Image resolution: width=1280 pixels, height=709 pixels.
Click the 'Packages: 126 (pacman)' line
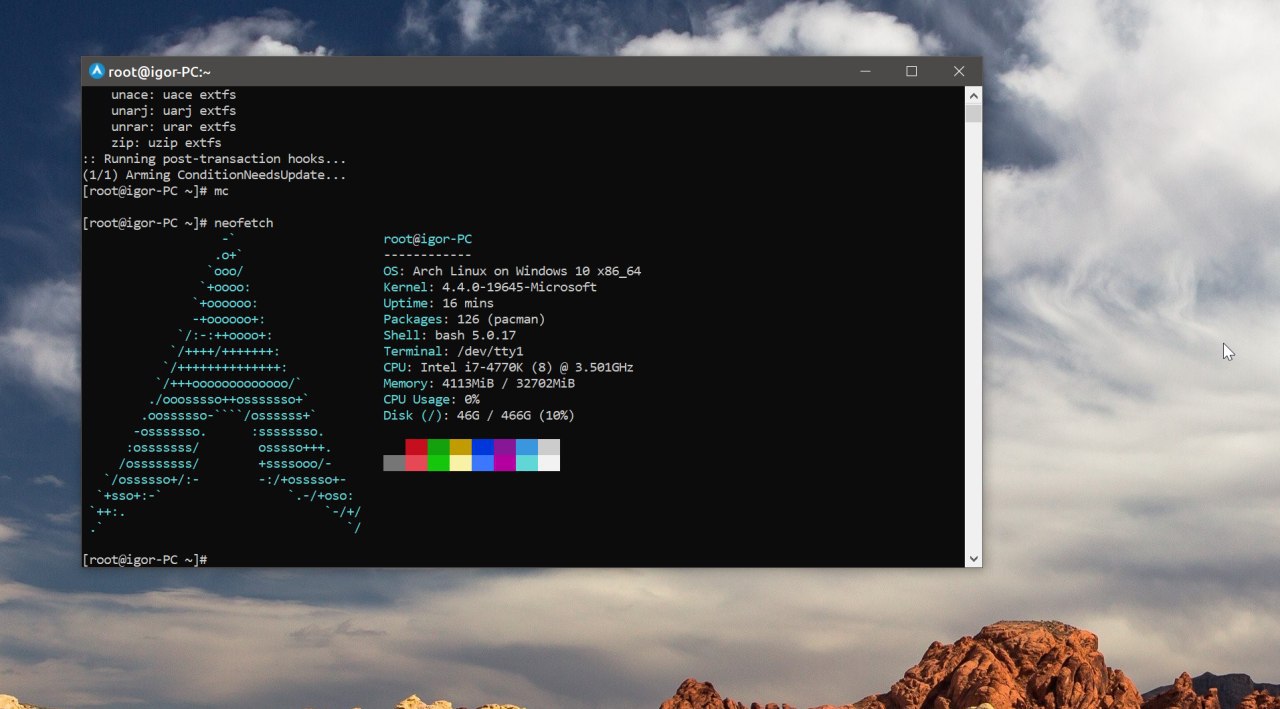tap(464, 319)
